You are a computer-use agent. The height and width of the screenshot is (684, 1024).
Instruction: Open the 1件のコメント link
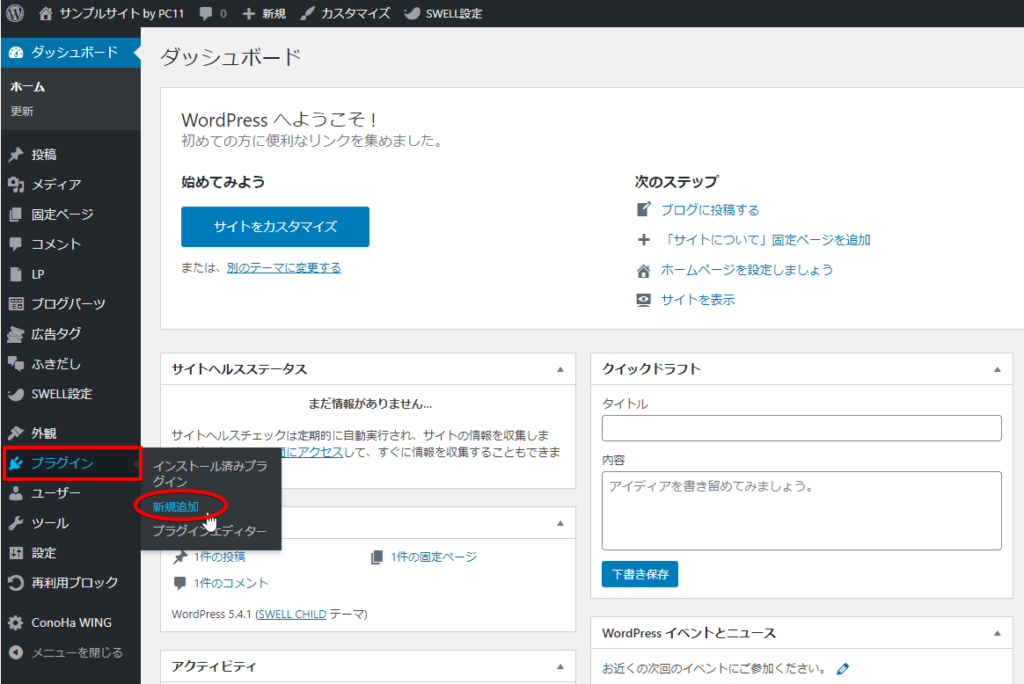pos(231,583)
